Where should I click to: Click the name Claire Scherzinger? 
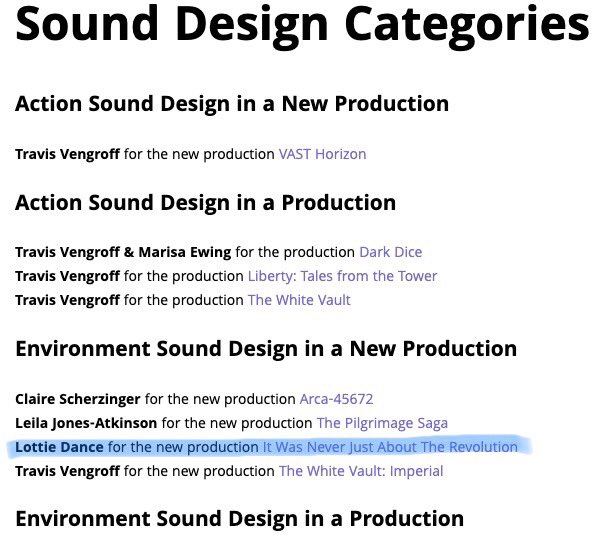click(78, 399)
